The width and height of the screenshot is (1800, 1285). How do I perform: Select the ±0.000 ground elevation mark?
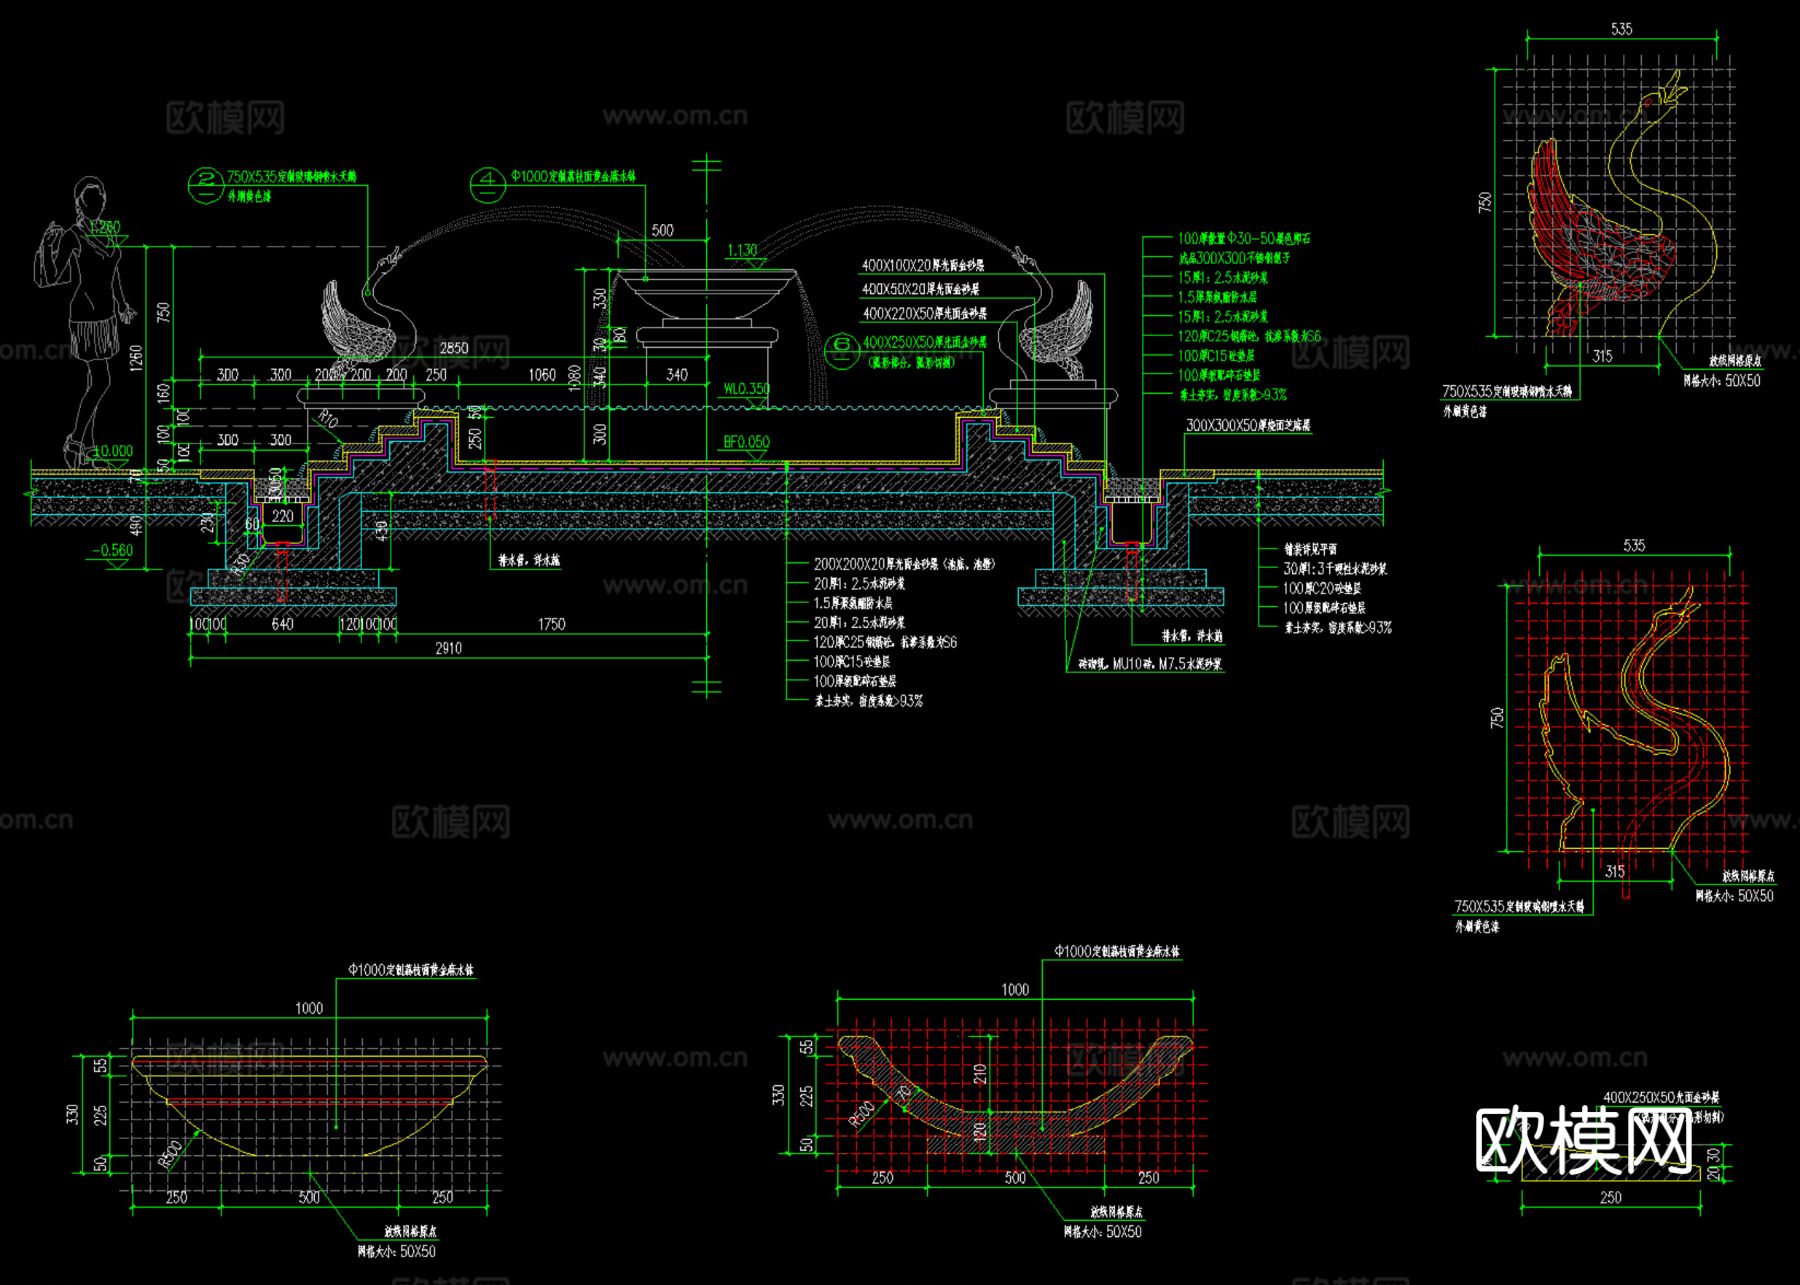tap(113, 451)
